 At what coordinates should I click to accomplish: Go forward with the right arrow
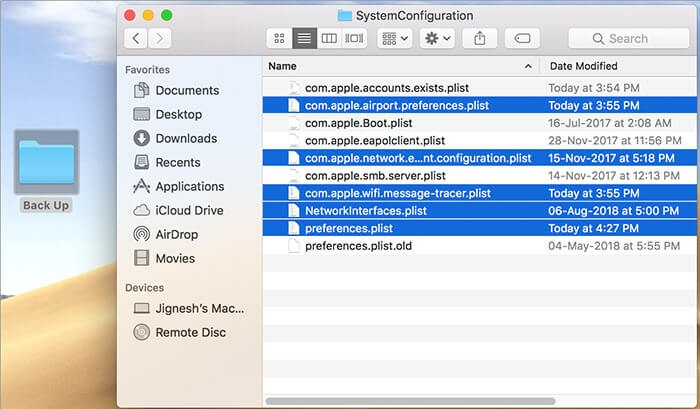[x=159, y=38]
